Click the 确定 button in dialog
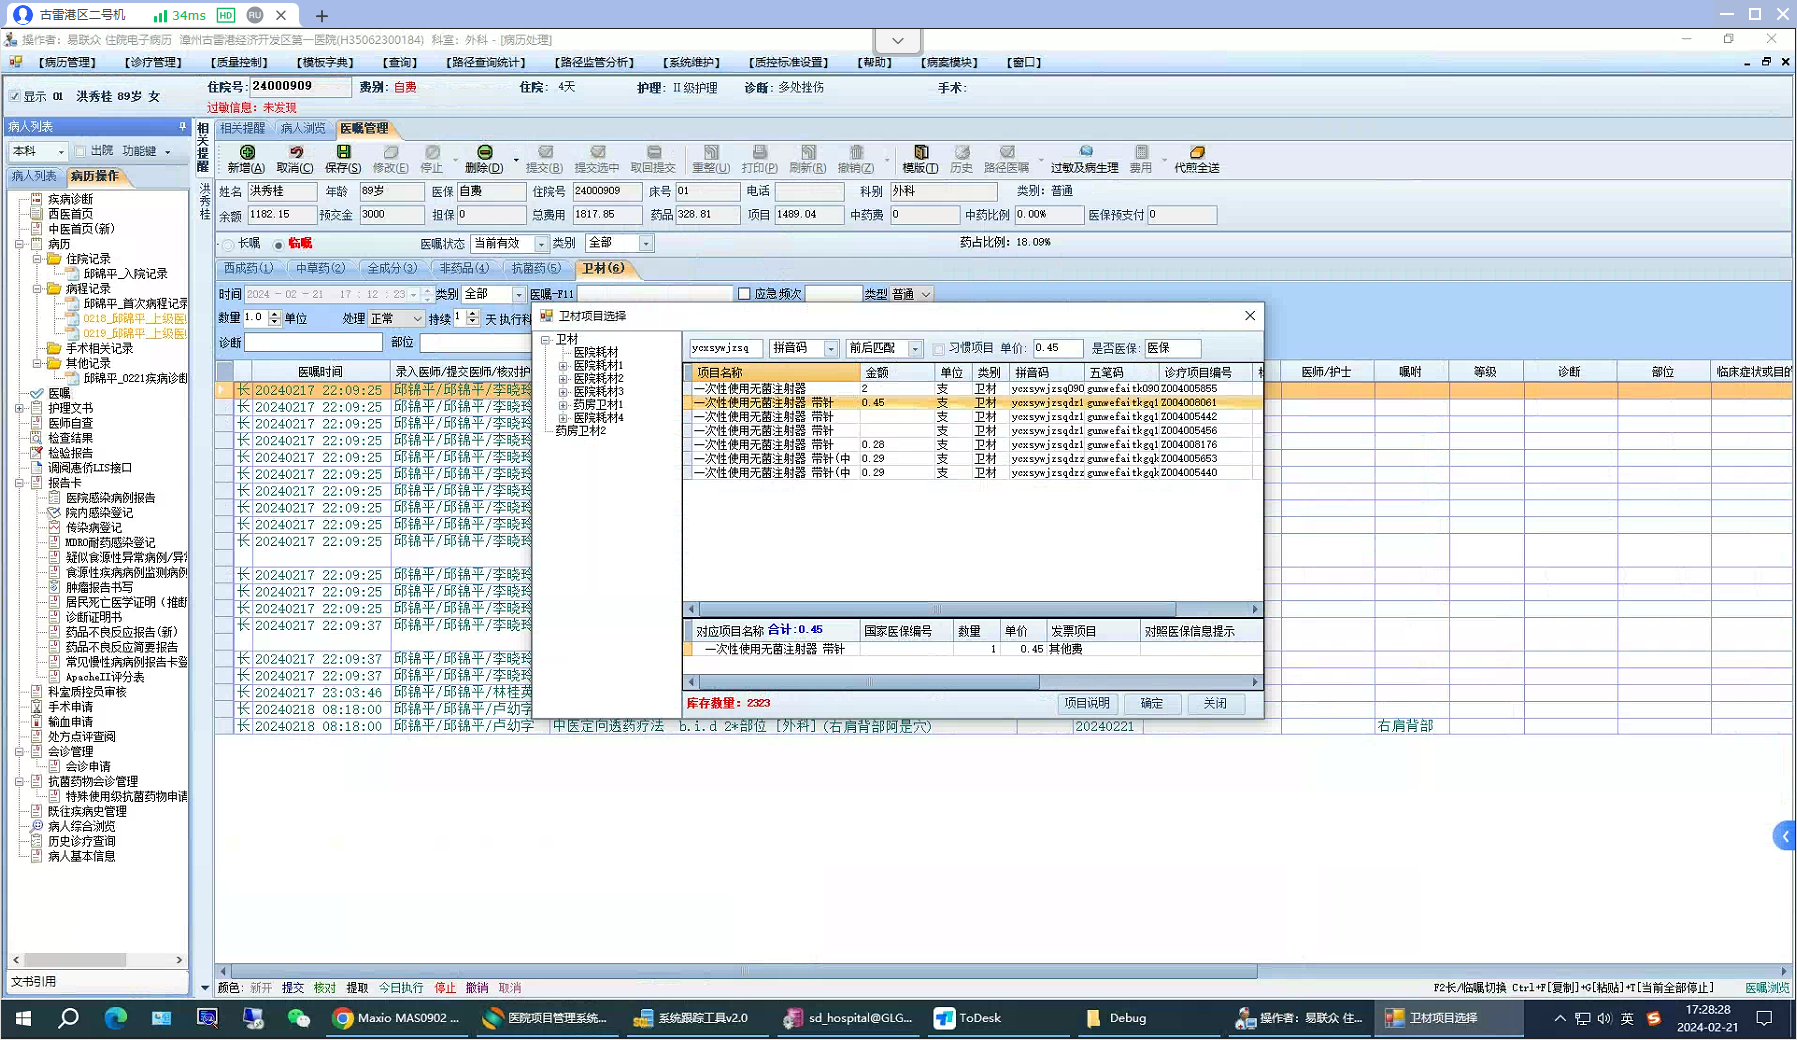Image resolution: width=1797 pixels, height=1040 pixels. tap(1151, 703)
